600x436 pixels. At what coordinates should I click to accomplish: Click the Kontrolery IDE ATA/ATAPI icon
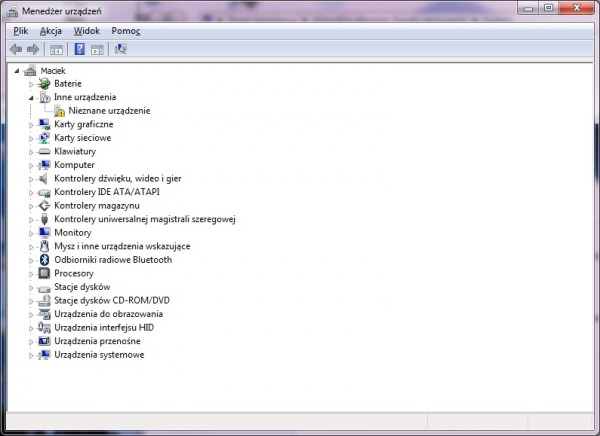[x=44, y=193]
